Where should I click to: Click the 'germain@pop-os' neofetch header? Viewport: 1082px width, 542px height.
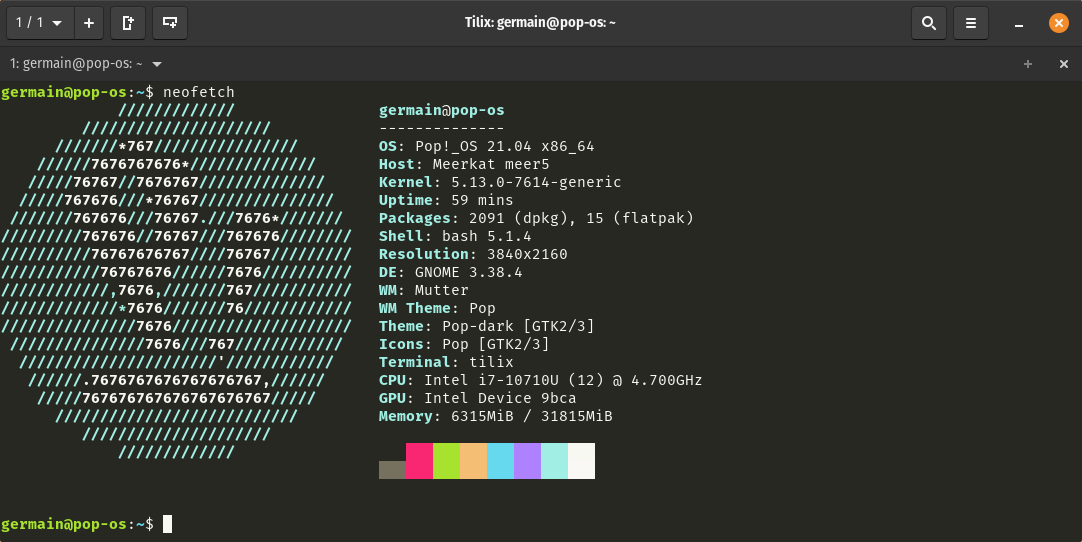[442, 110]
